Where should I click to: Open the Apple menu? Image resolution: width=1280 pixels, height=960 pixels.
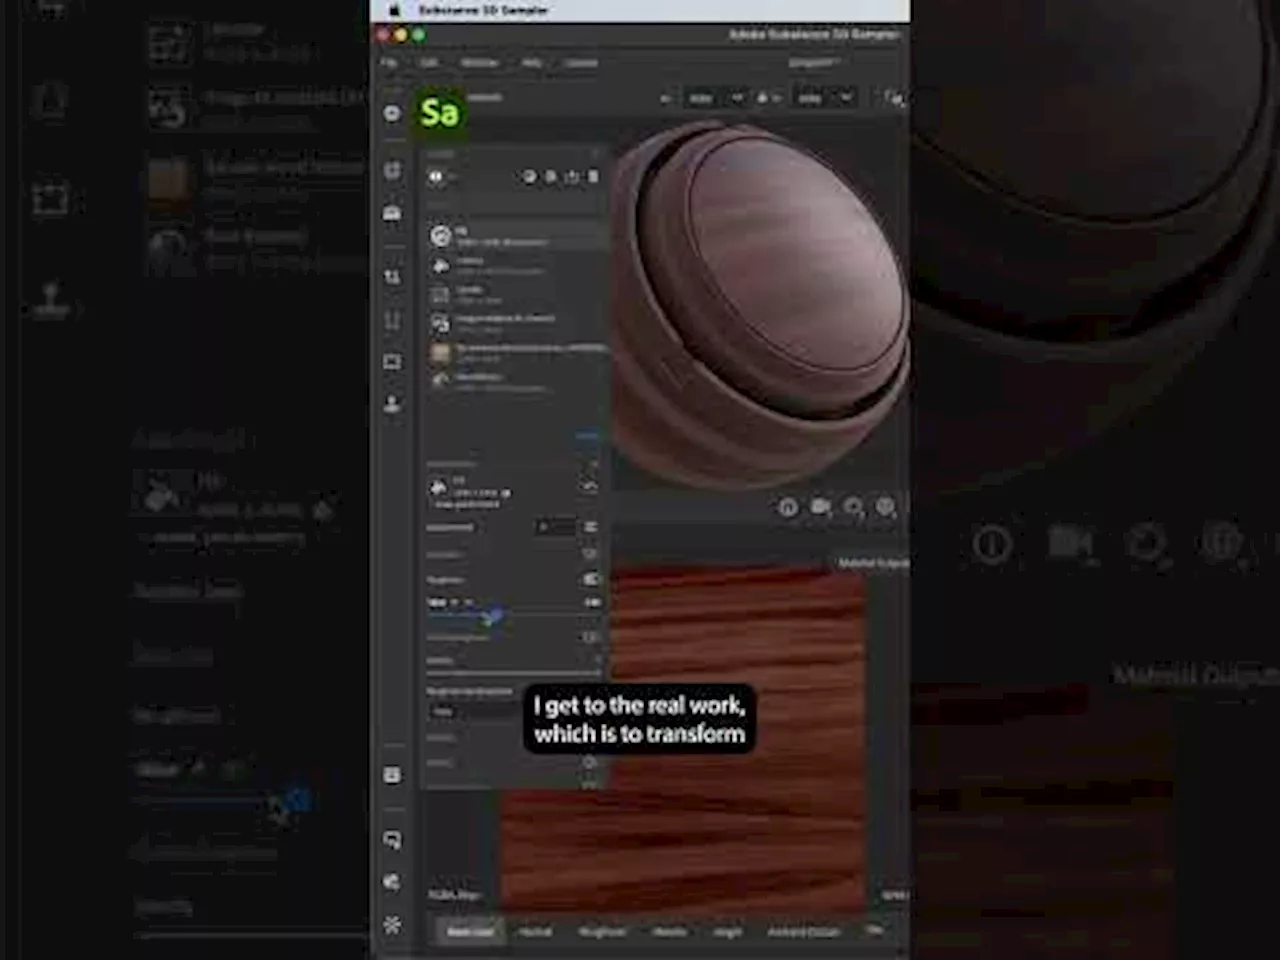[394, 10]
